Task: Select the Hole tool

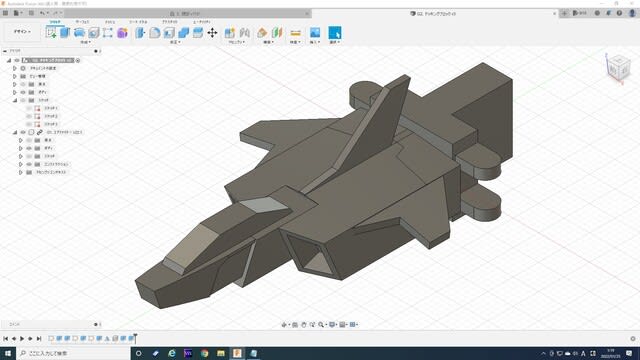Action: pyautogui.click(x=94, y=33)
